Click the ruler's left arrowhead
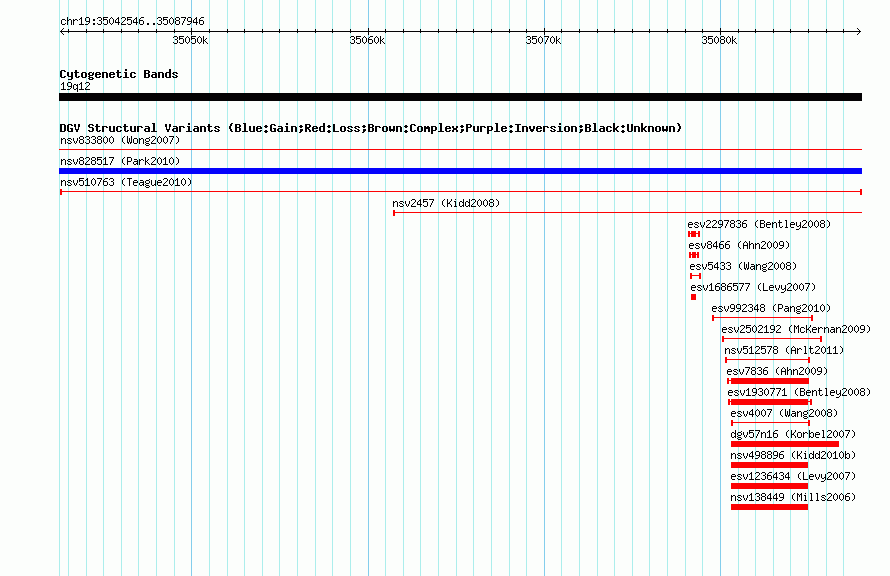 pos(62,31)
